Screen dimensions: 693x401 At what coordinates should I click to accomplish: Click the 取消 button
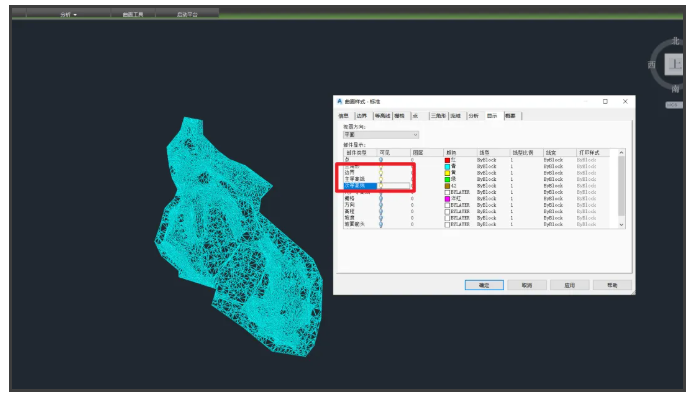pyautogui.click(x=527, y=285)
